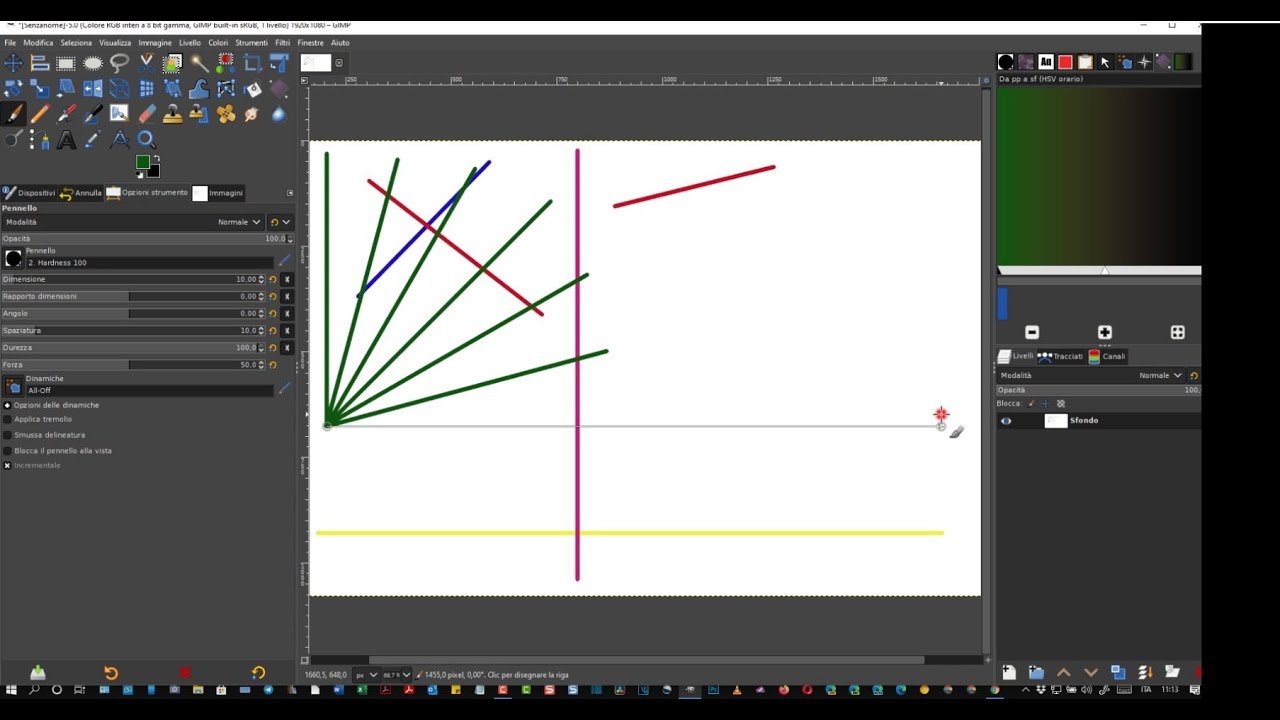Select the Crop tool
Image resolution: width=1280 pixels, height=720 pixels.
click(252, 63)
